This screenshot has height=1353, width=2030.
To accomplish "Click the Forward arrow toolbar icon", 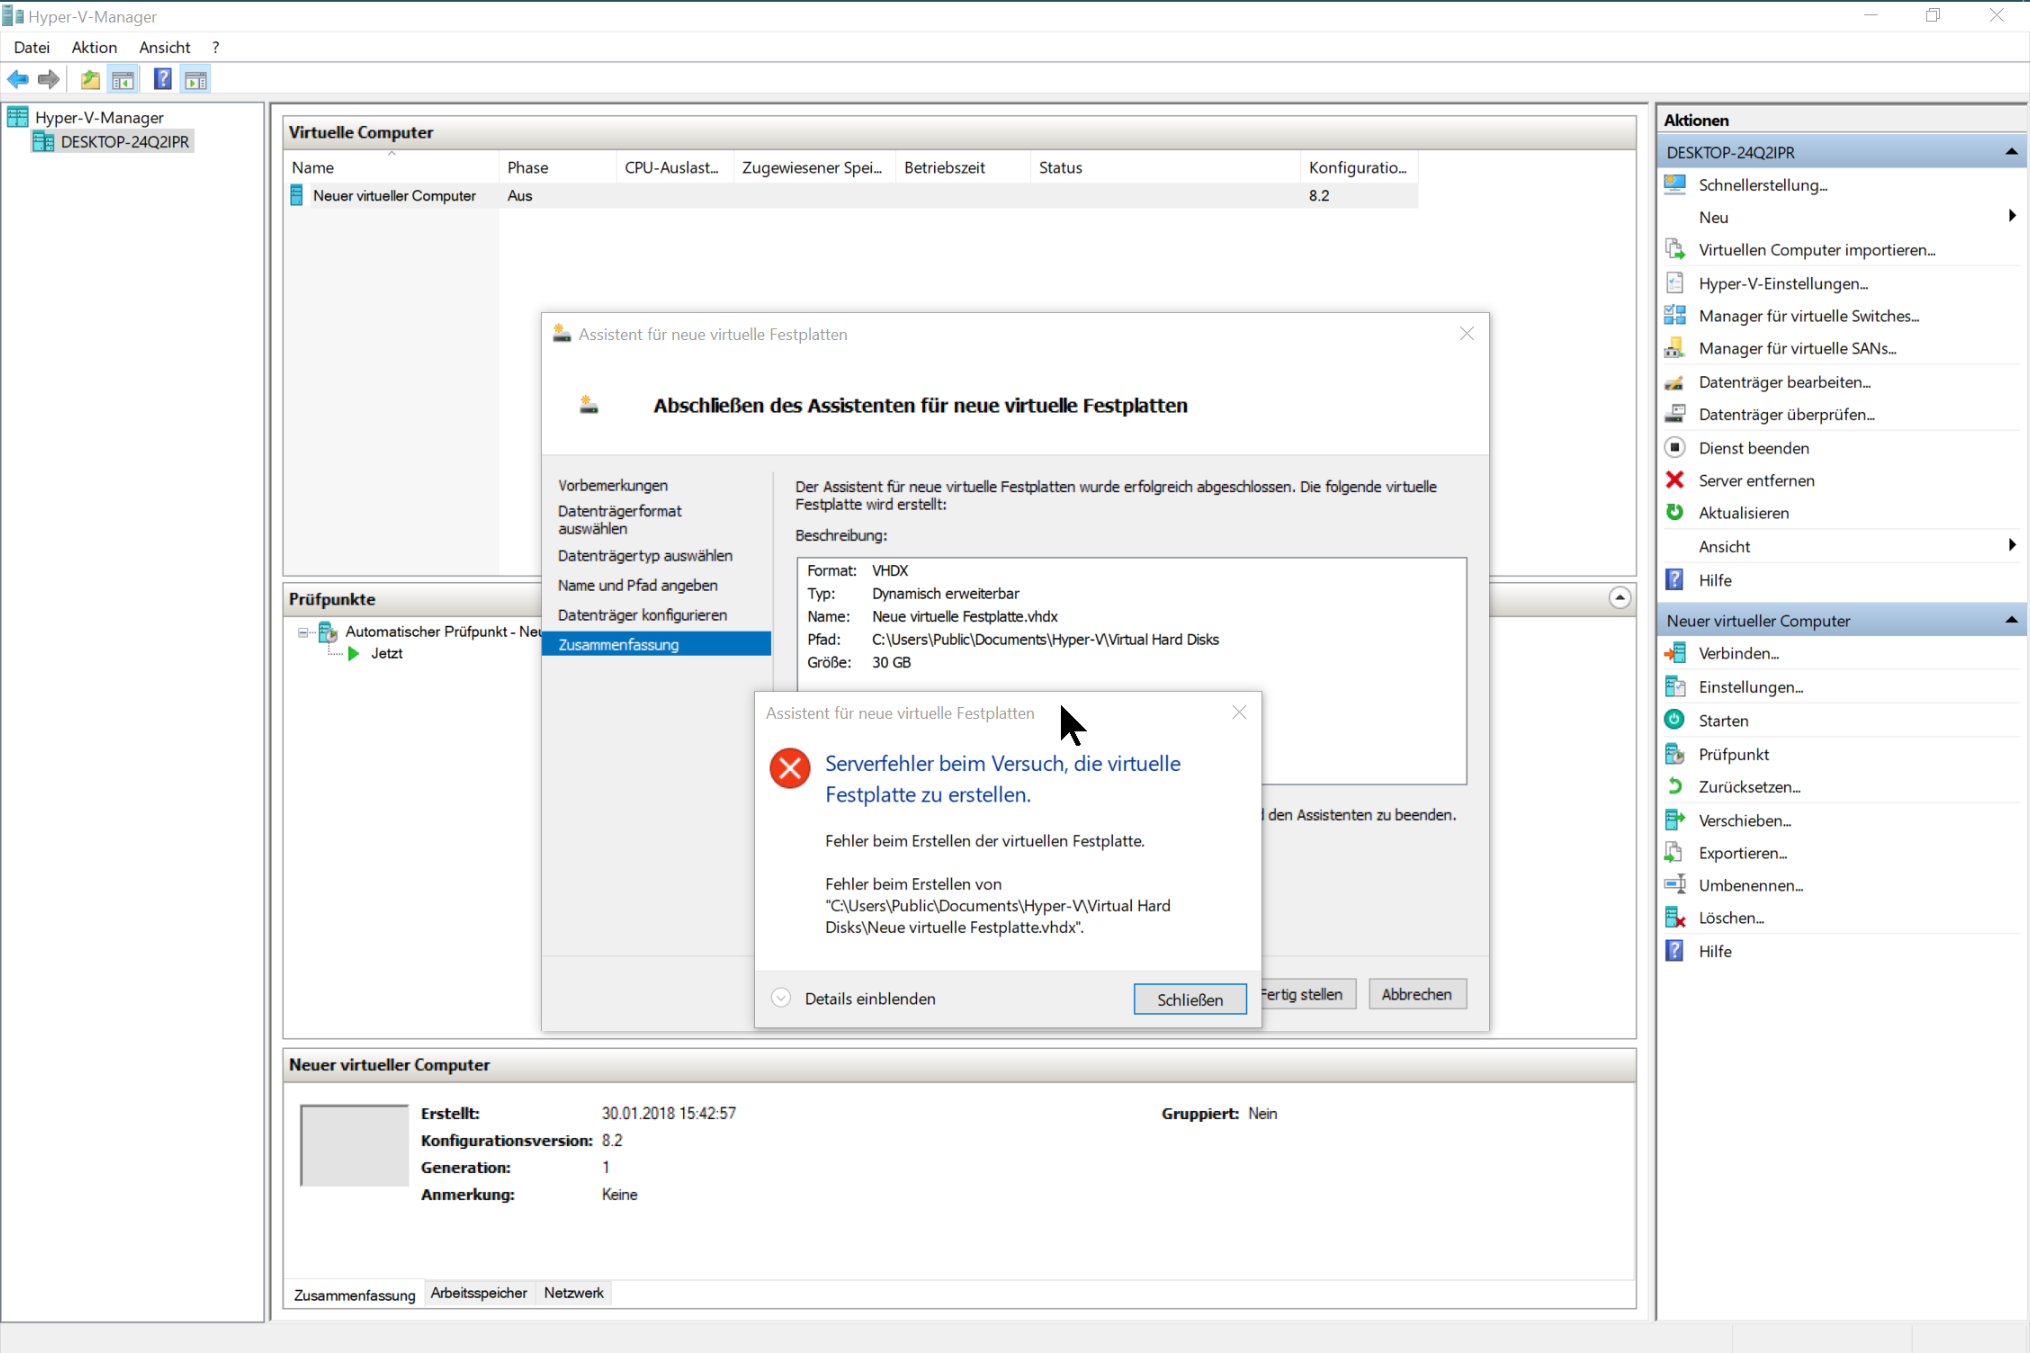I will pos(49,80).
